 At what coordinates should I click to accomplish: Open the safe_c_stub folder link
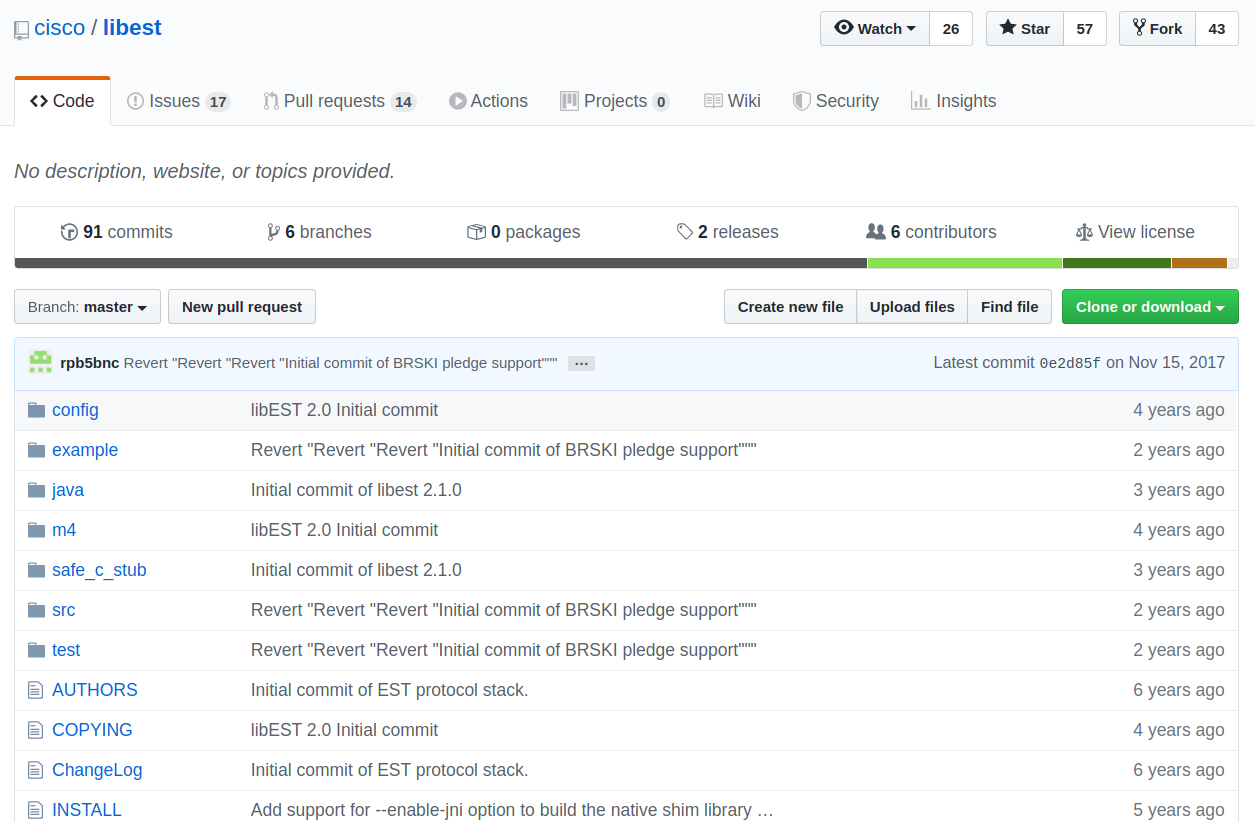tap(99, 570)
